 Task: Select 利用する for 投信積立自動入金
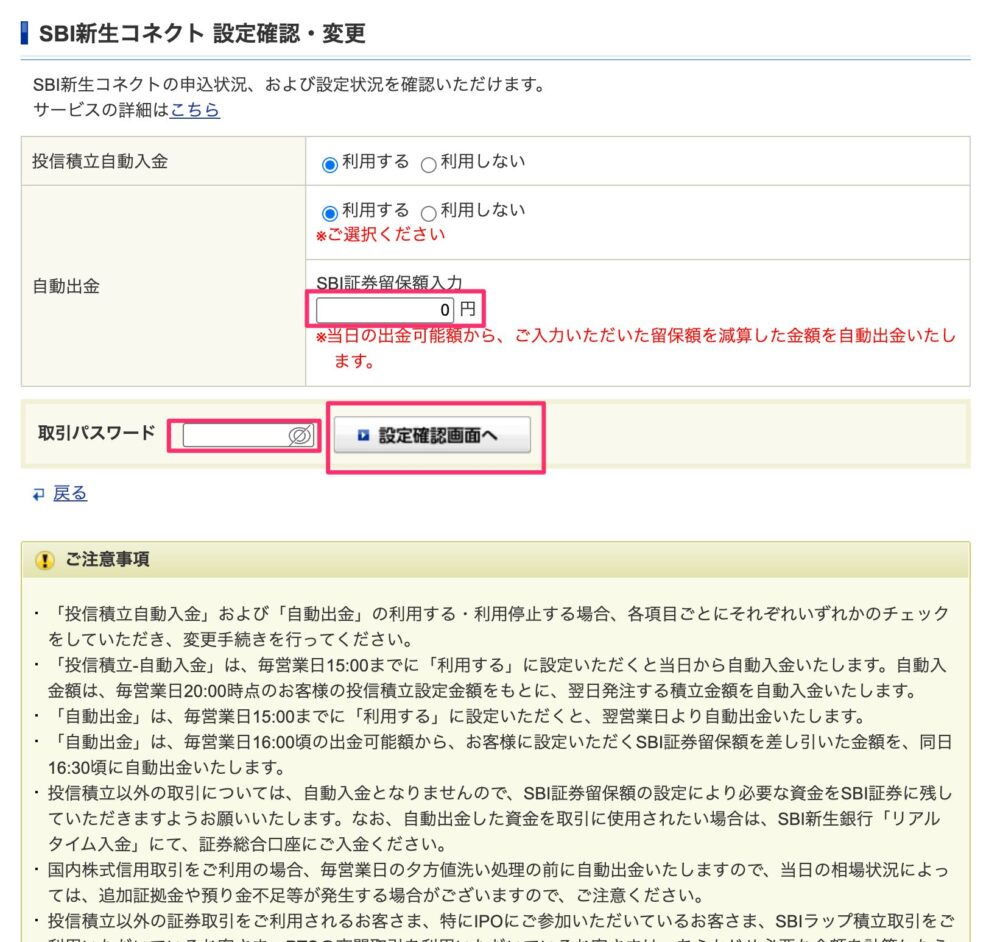(330, 165)
